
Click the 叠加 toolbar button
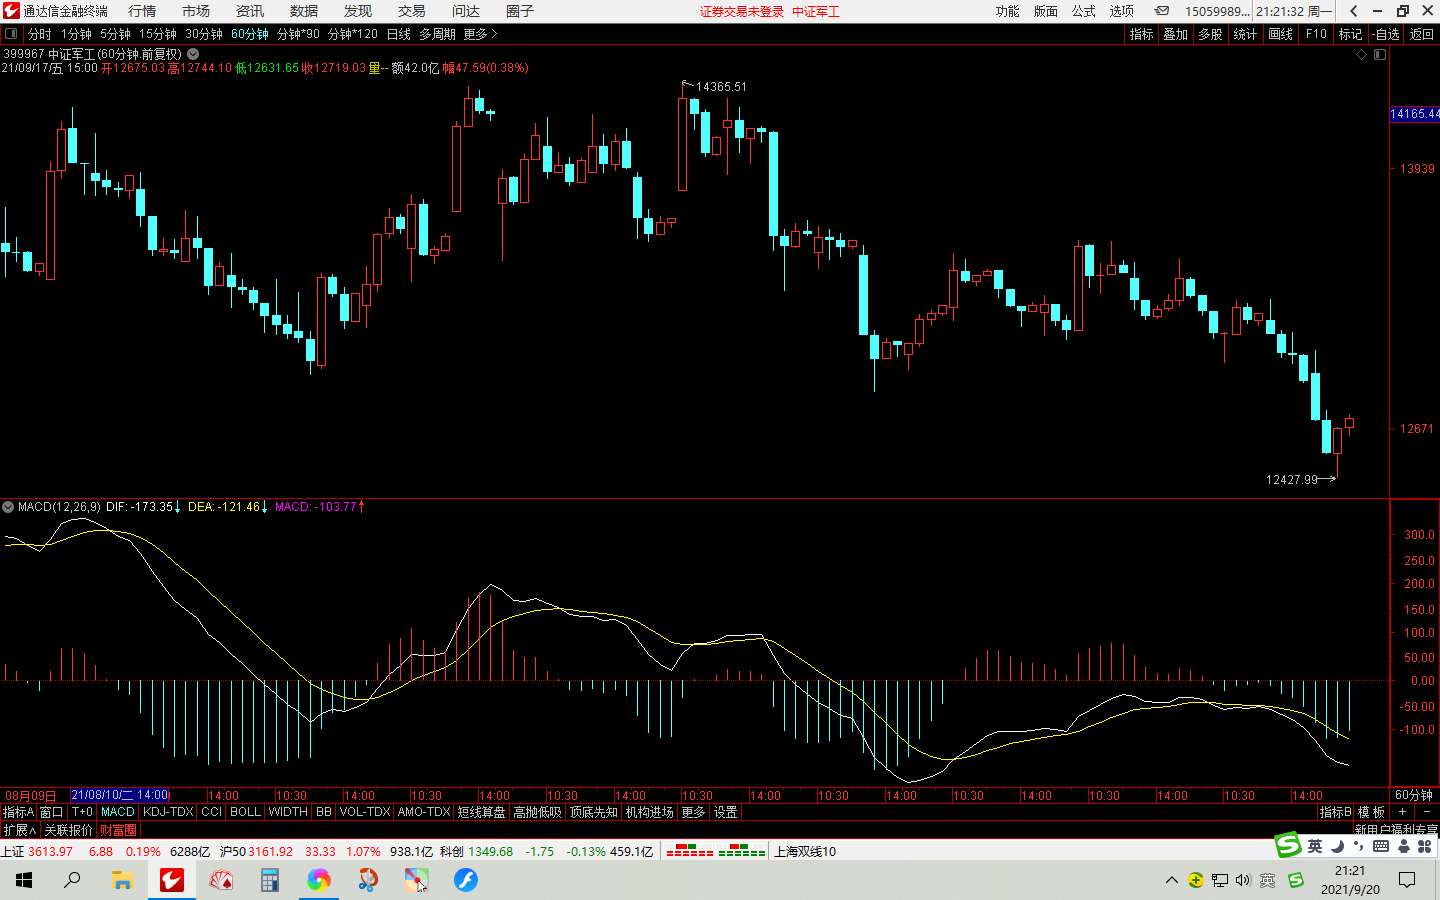pos(1176,34)
